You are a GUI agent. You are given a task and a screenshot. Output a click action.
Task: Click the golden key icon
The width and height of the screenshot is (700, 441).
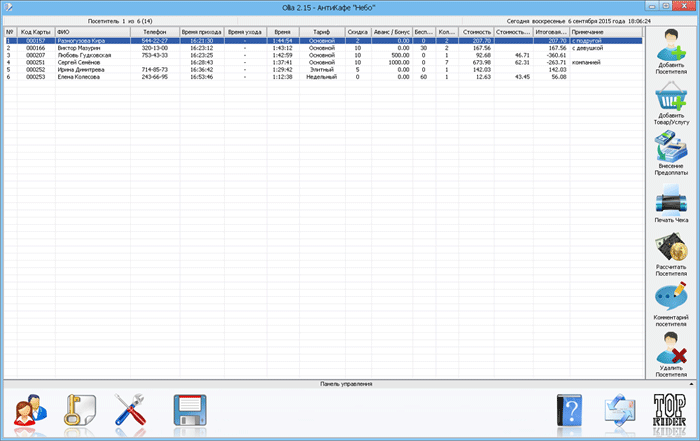[x=79, y=410]
